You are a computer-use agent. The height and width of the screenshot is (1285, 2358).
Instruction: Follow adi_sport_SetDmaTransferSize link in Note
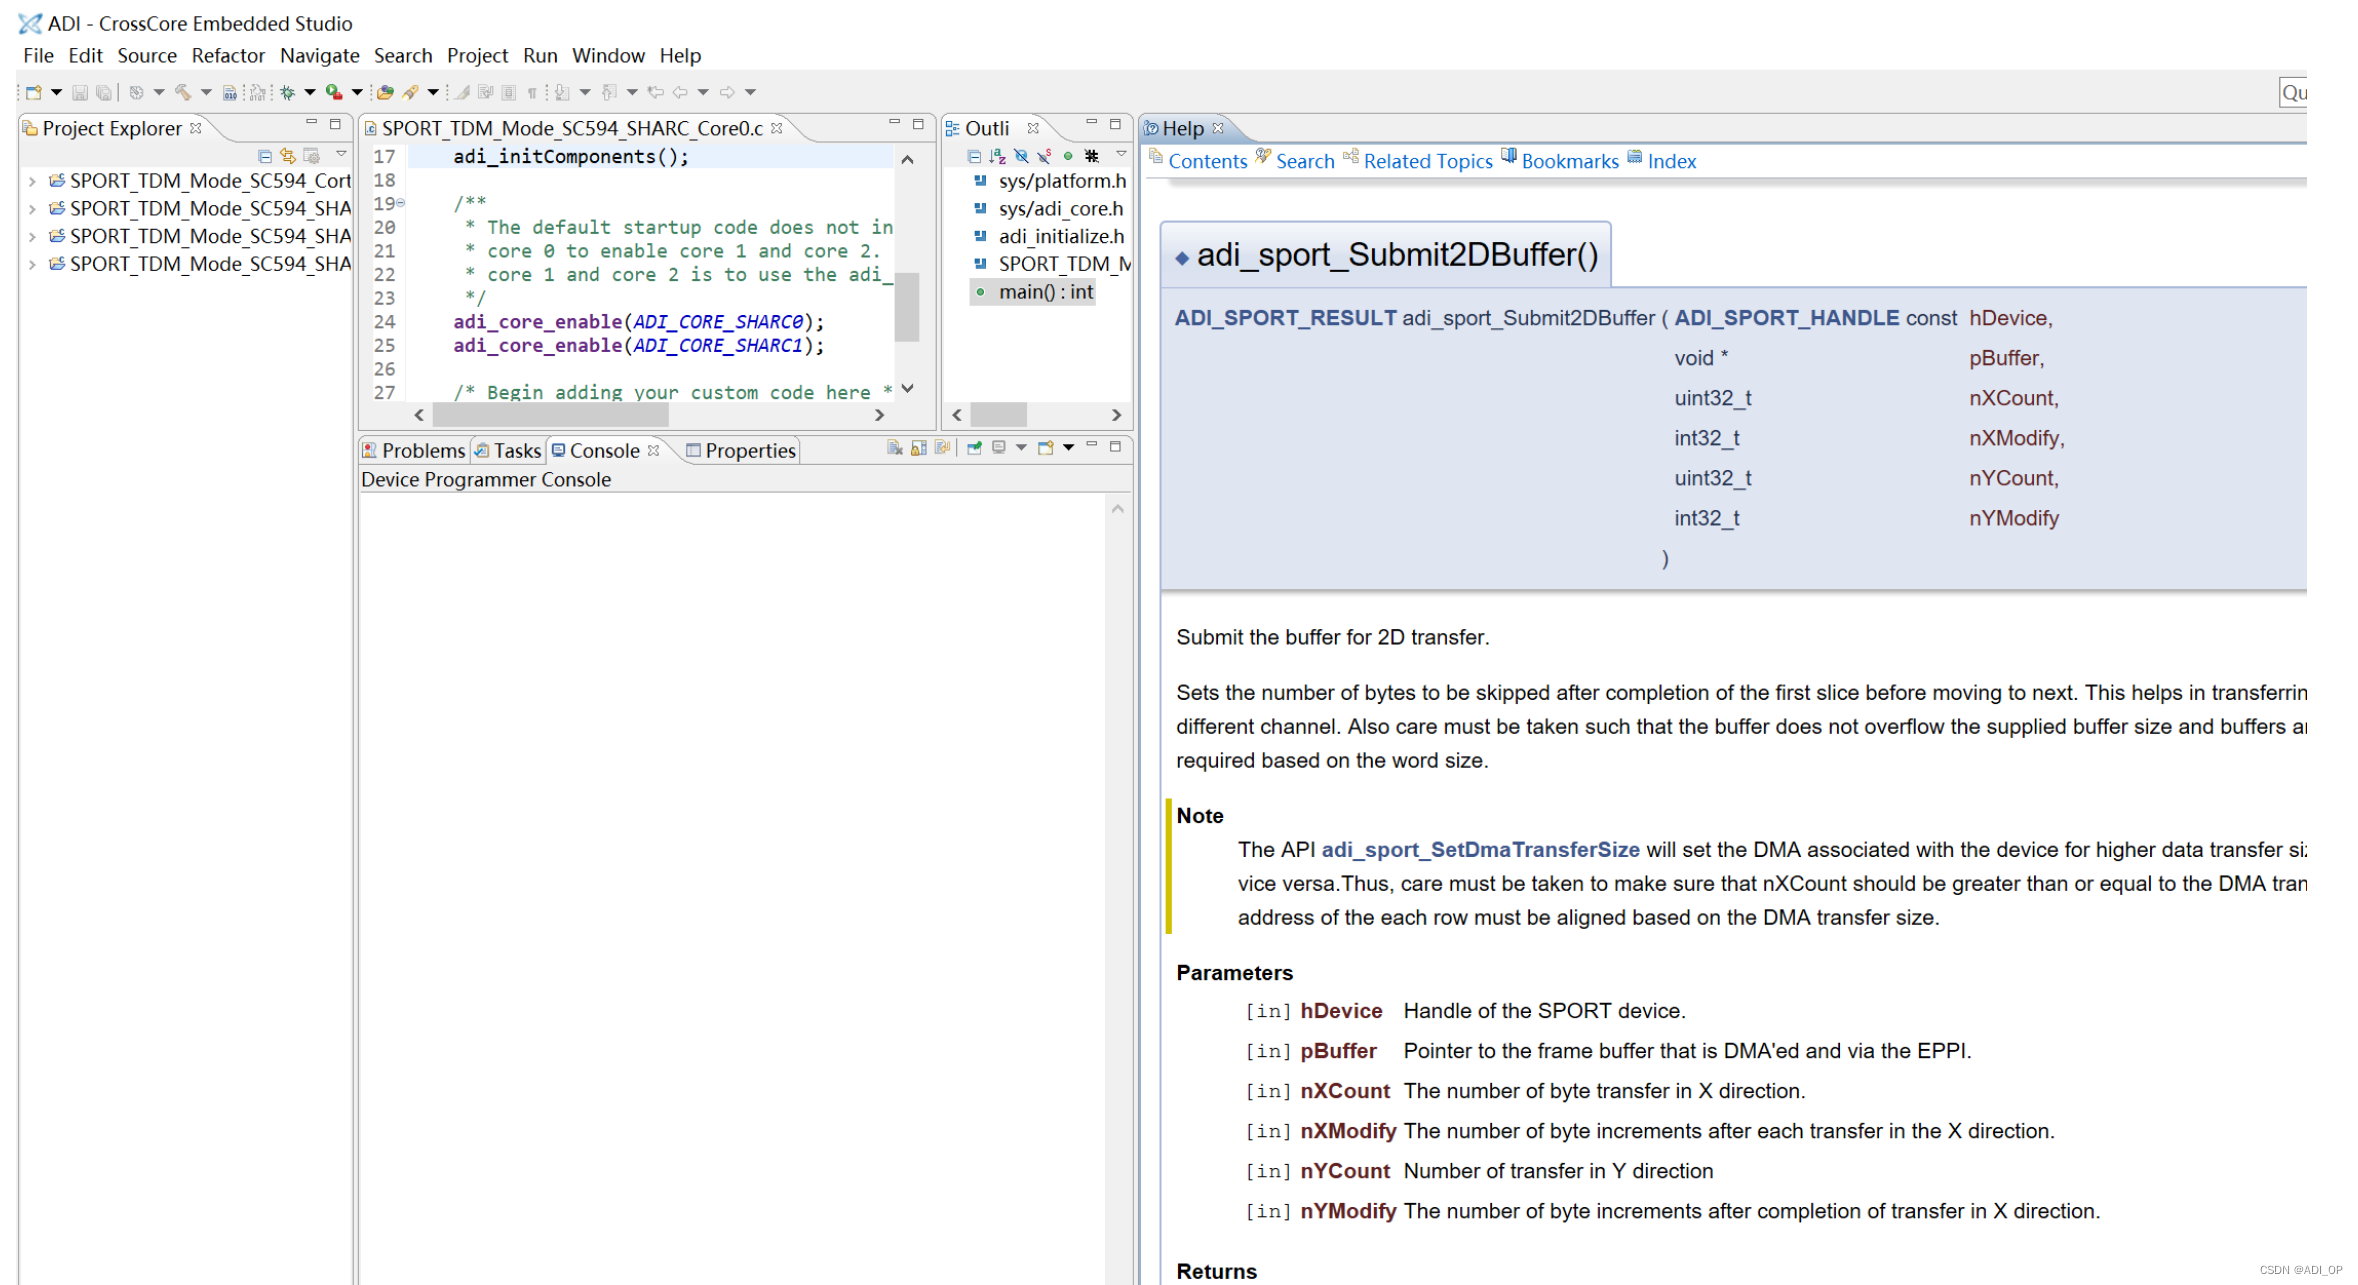click(1480, 850)
